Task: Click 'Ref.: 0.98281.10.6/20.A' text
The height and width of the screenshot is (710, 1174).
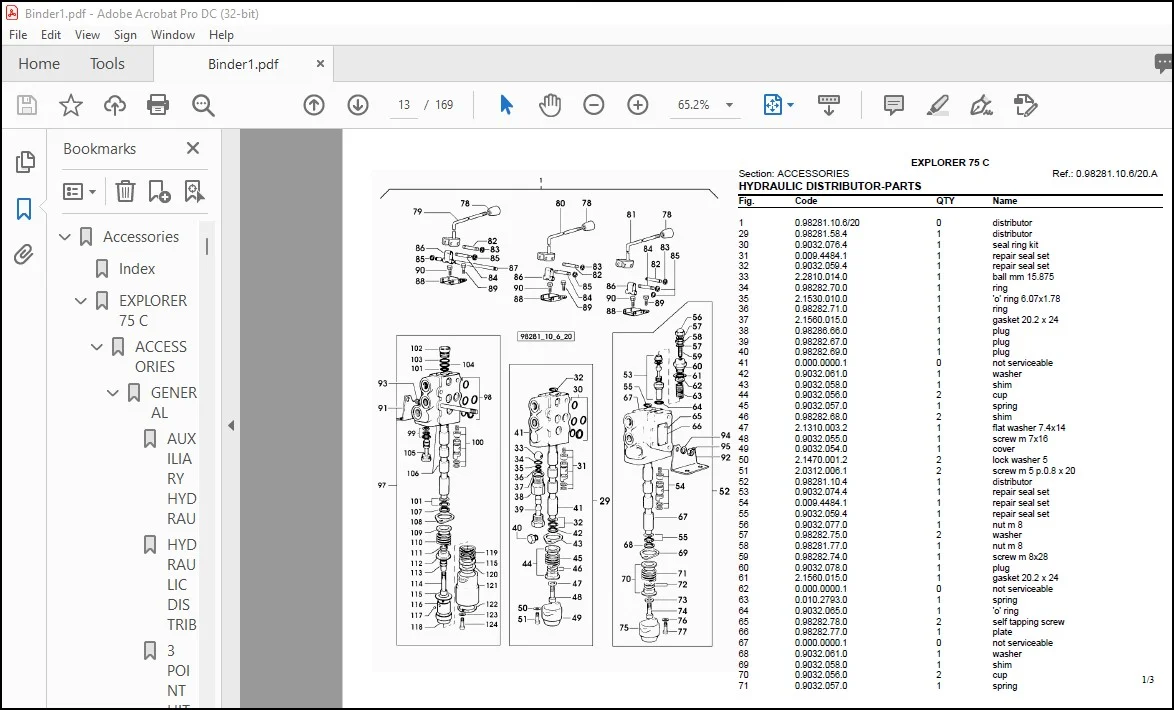Action: click(1104, 174)
